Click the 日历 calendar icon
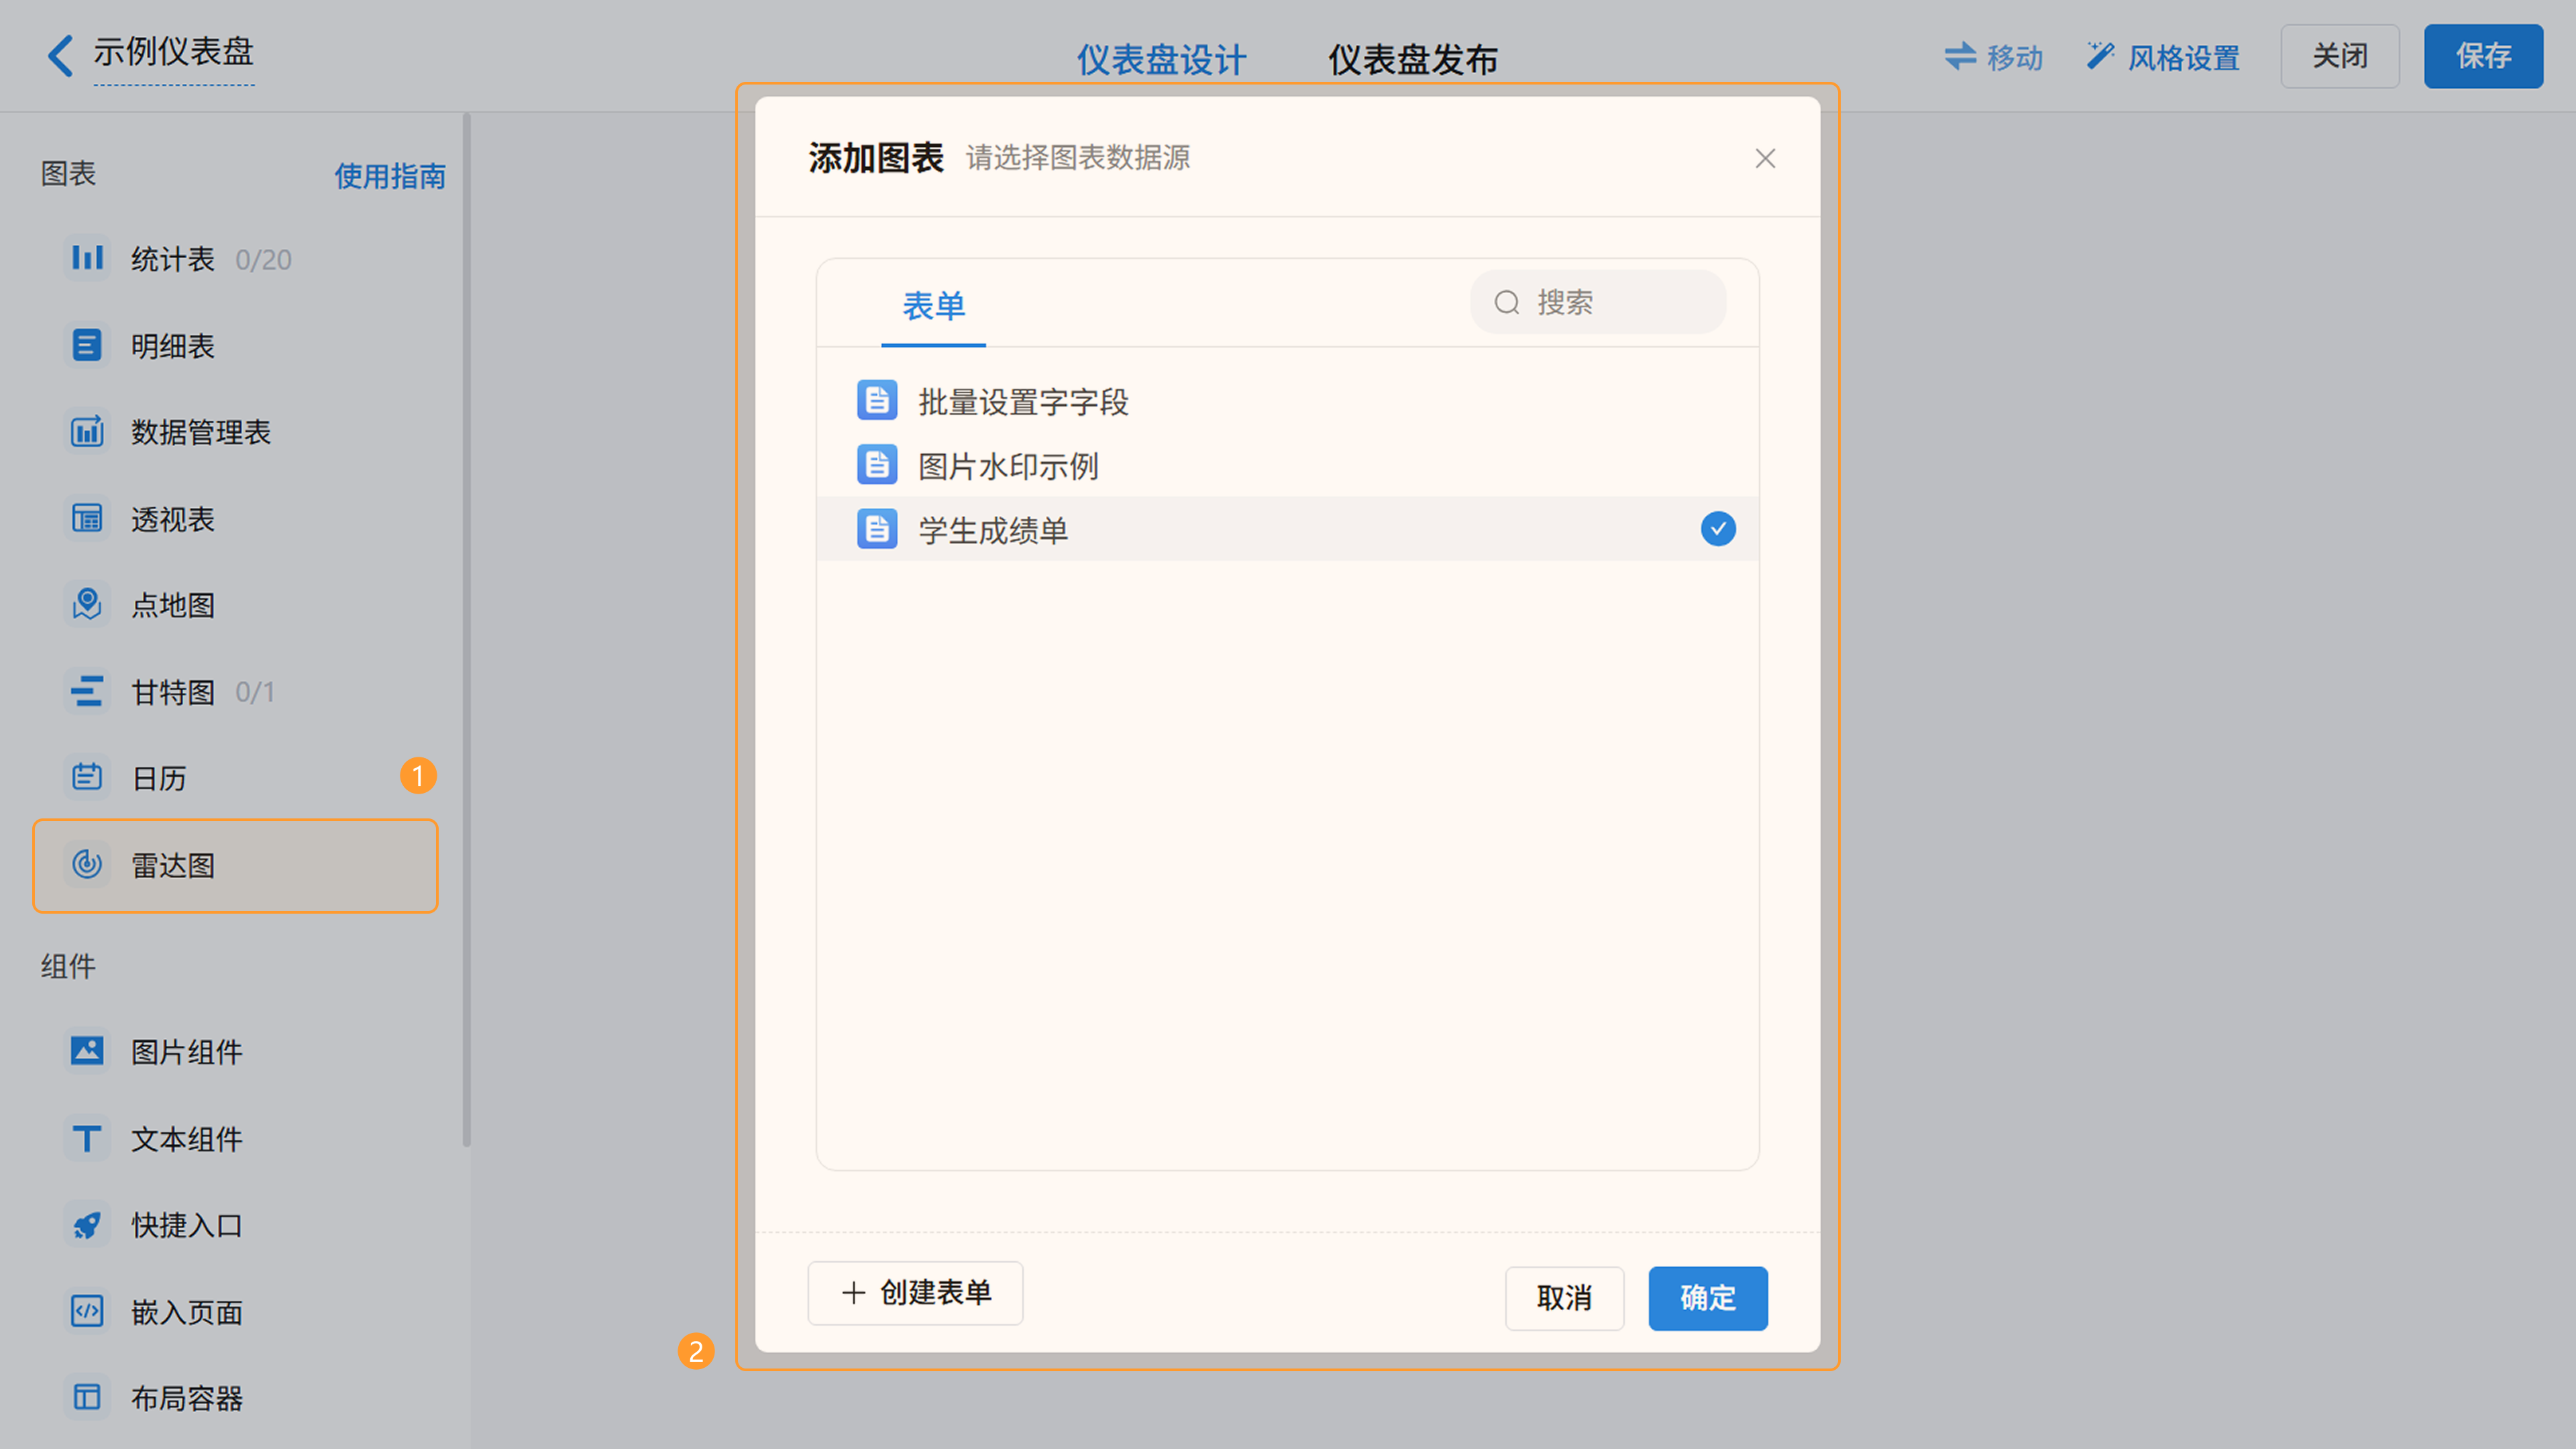 click(x=87, y=777)
